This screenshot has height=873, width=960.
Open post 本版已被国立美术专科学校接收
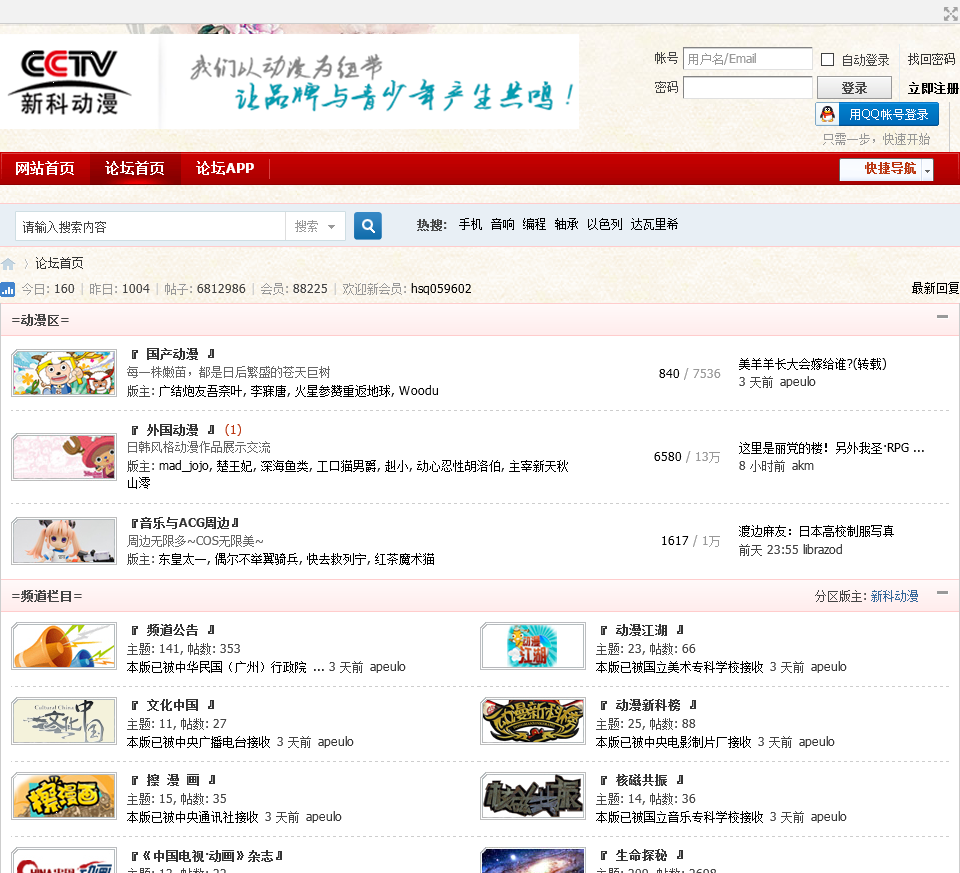680,667
